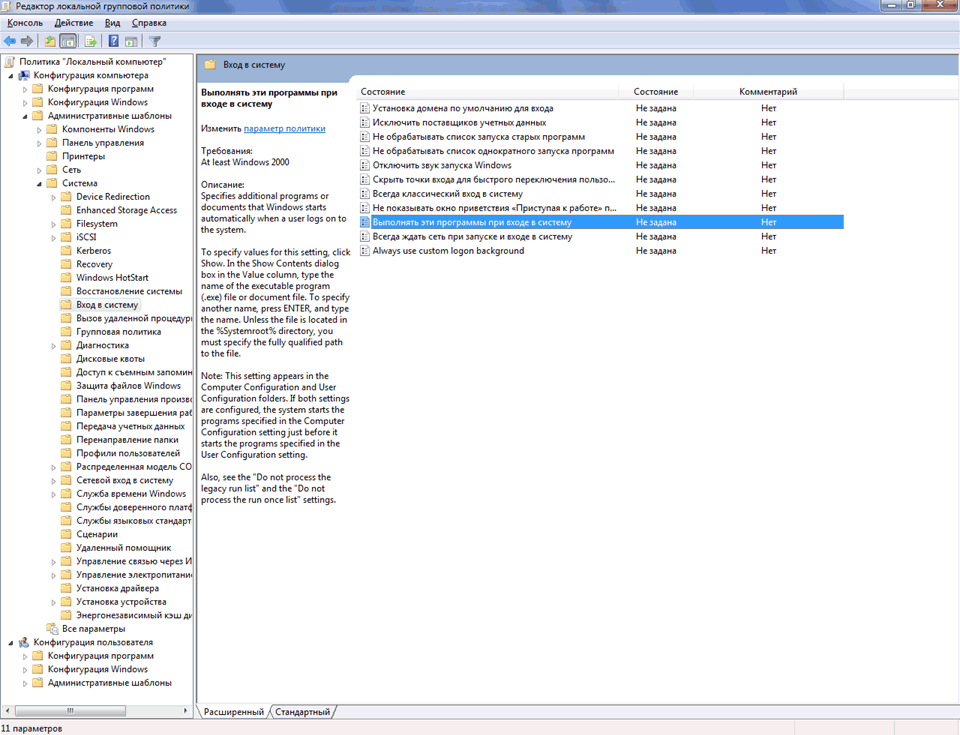Click the Filter funnel toolbar icon
The width and height of the screenshot is (960, 735).
(x=155, y=41)
